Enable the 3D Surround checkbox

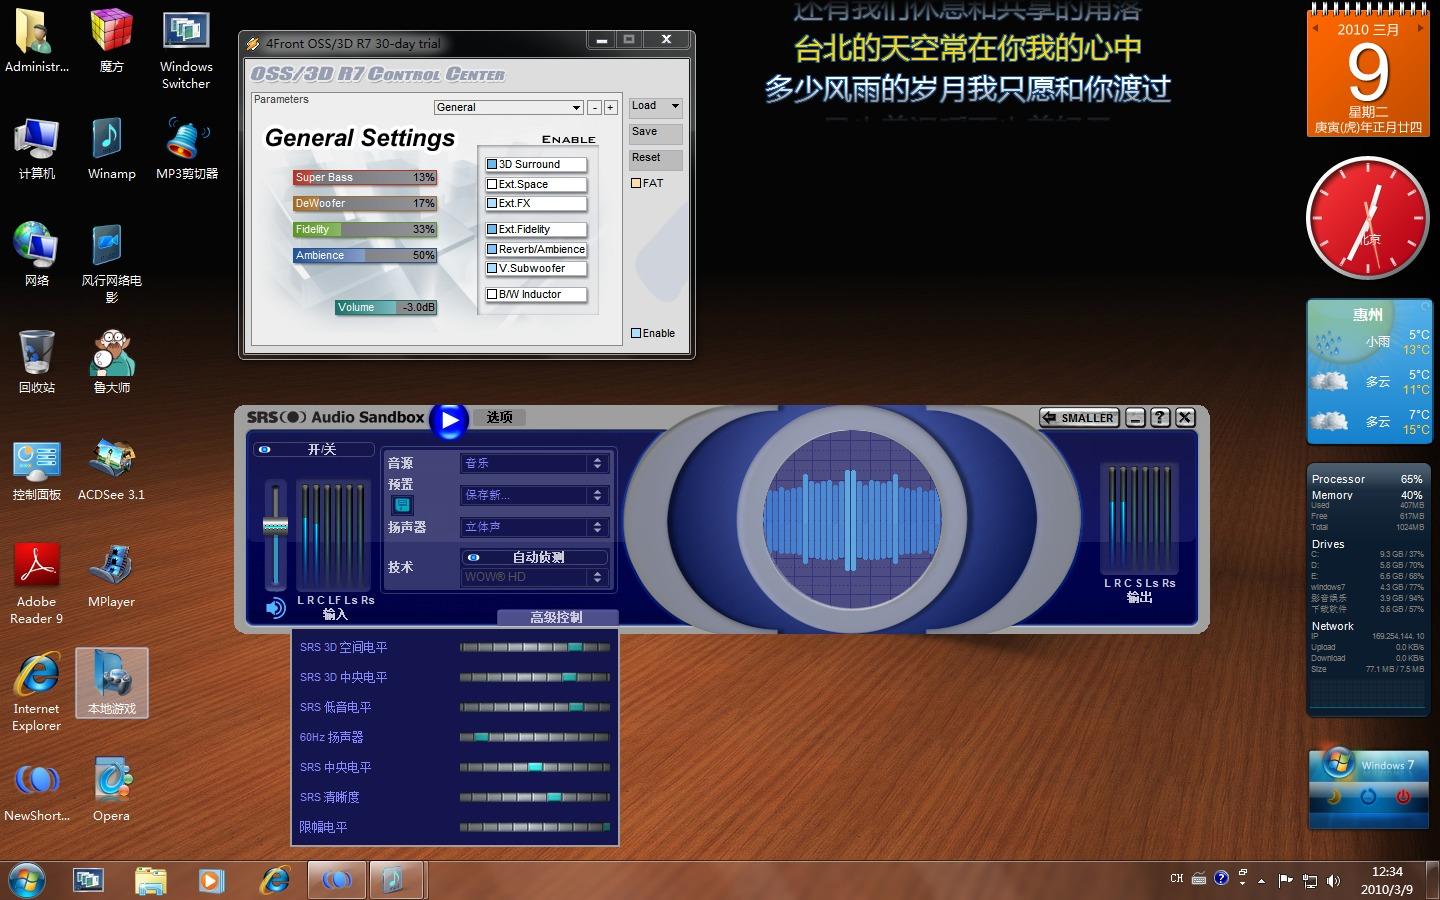click(x=492, y=164)
